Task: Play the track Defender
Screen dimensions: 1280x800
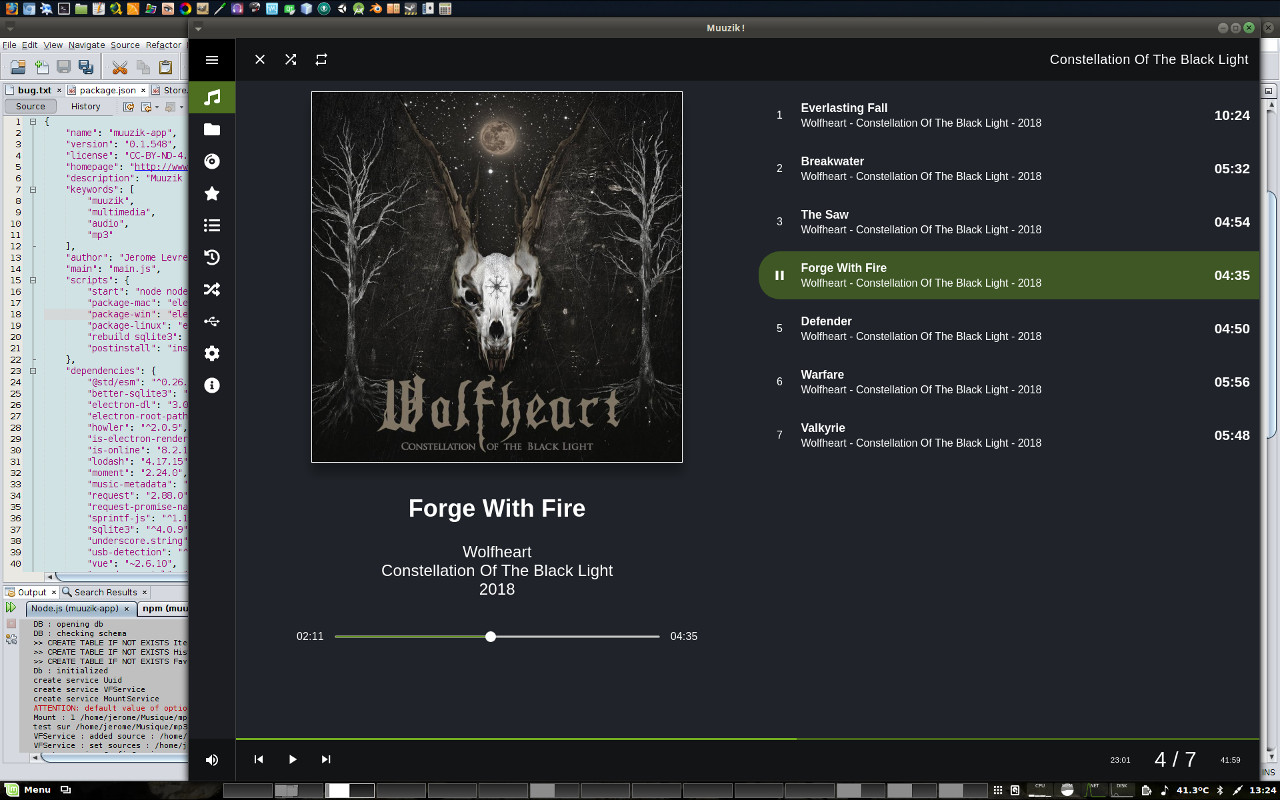Action: click(1009, 328)
